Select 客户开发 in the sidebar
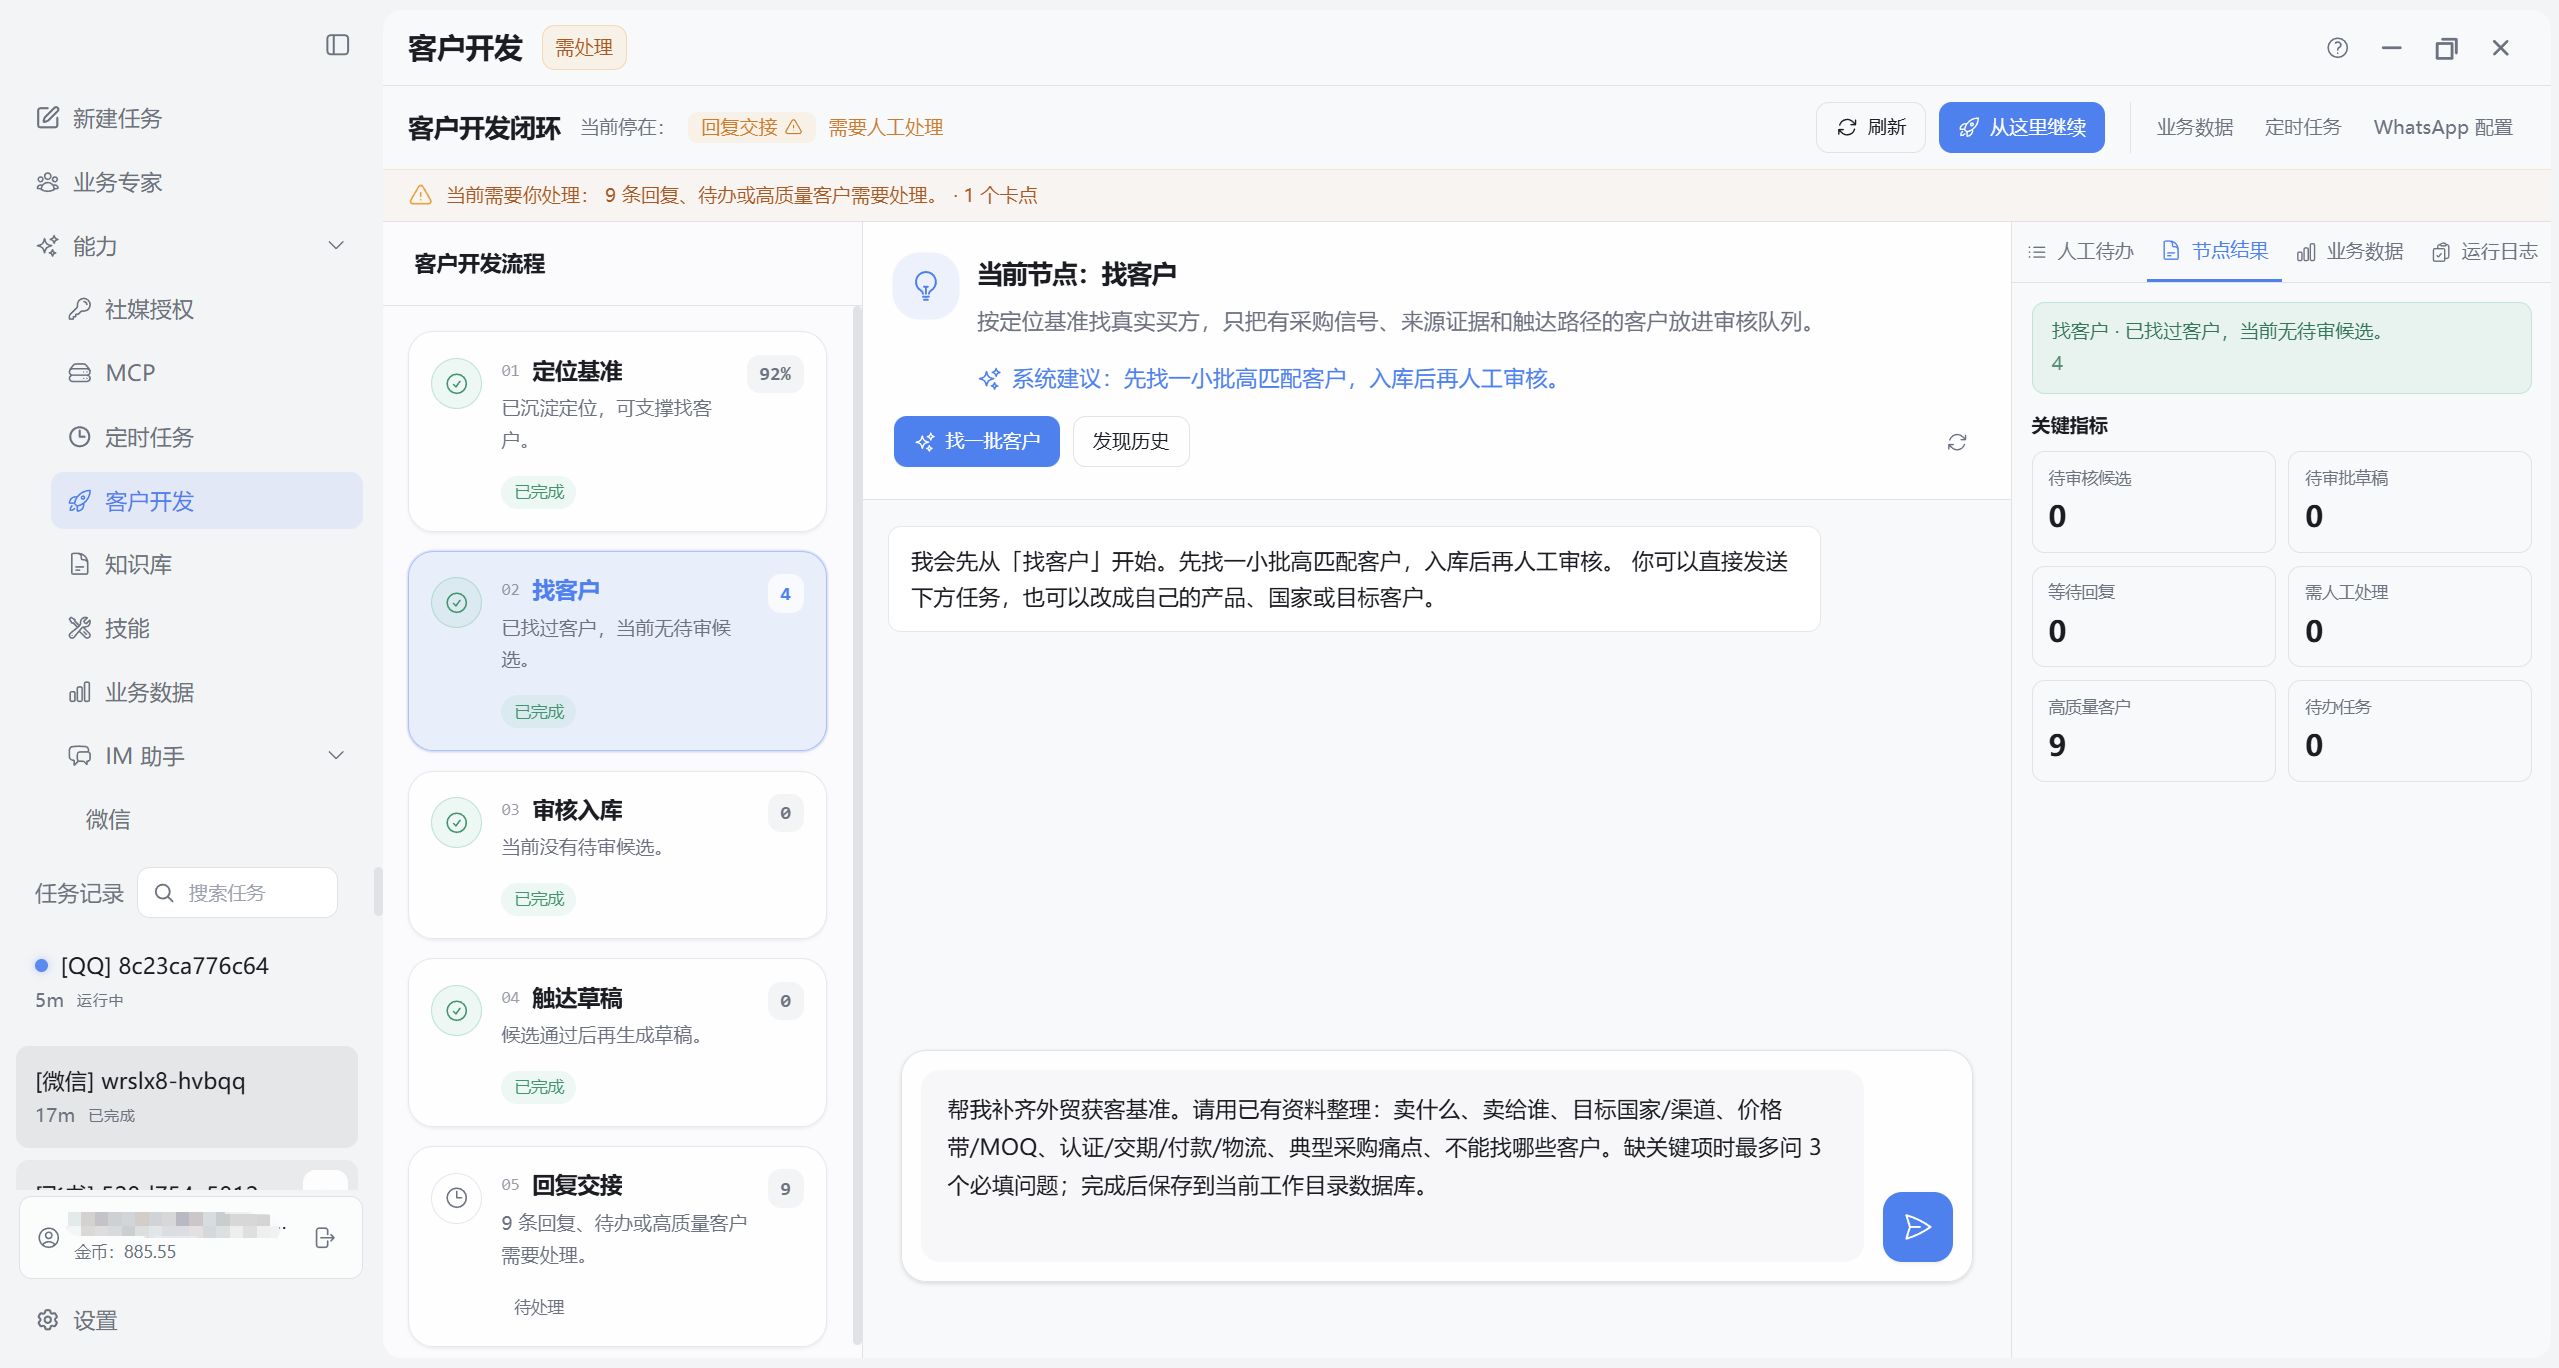 207,501
